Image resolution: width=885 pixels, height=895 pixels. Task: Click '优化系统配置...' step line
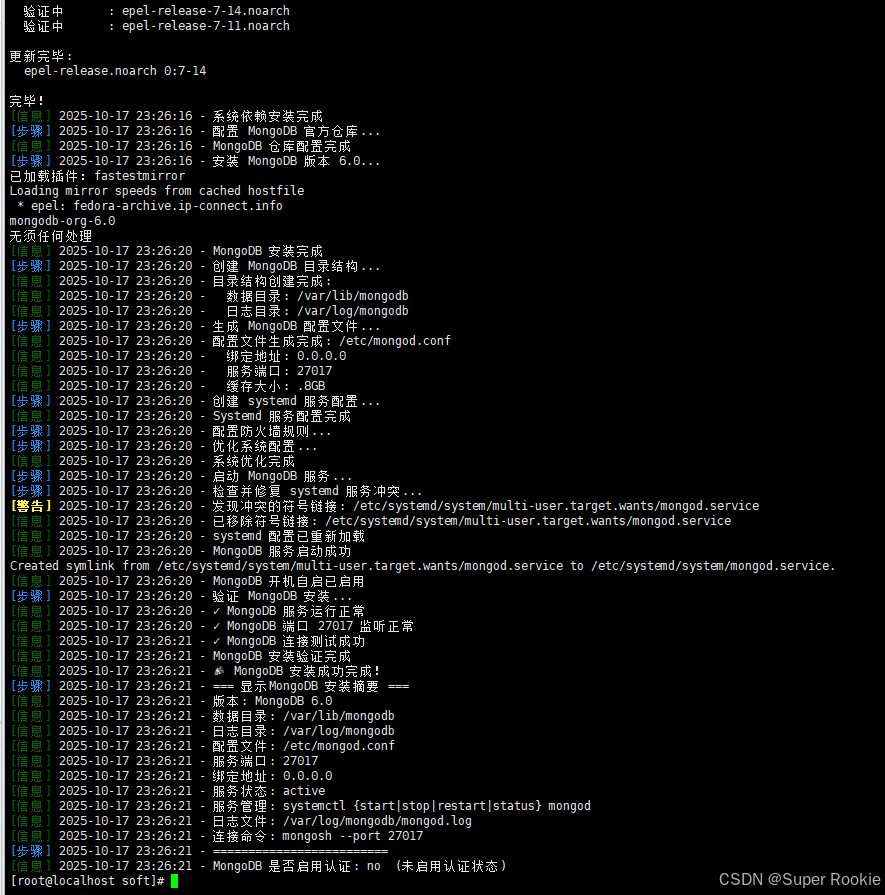(264, 446)
